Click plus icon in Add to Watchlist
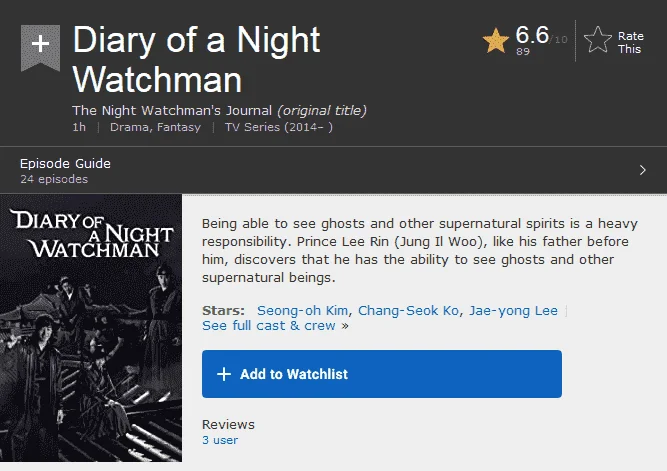This screenshot has height=471, width=667. click(224, 374)
